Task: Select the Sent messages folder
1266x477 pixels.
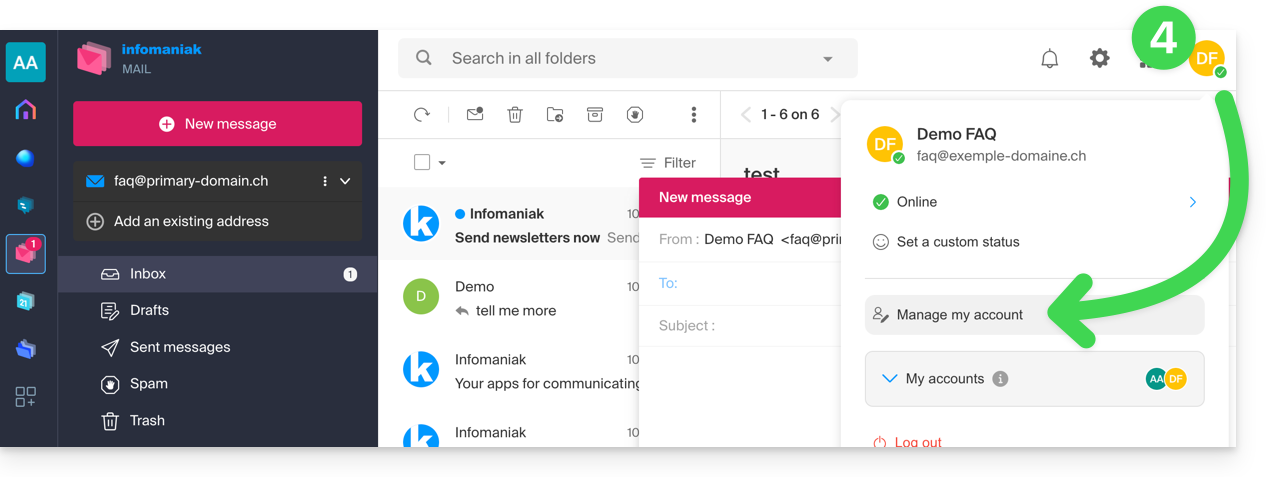Action: point(180,347)
